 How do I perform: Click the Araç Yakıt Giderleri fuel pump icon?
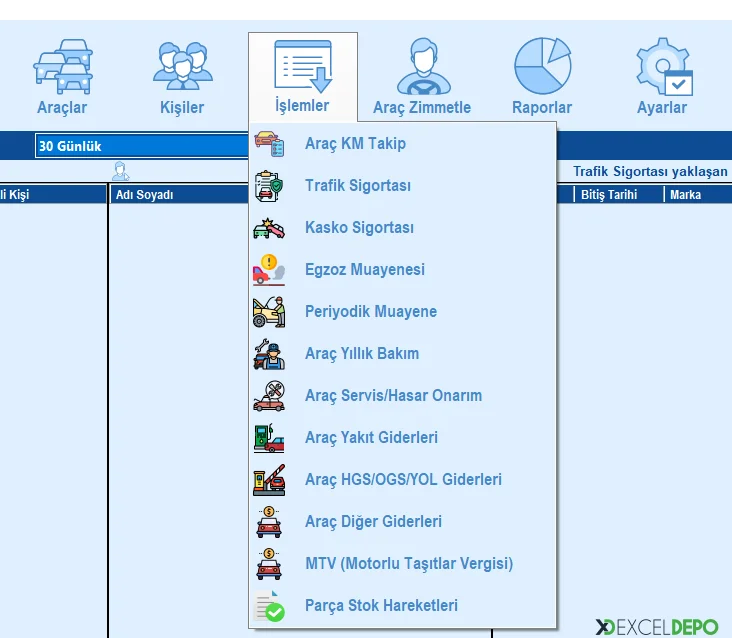[x=269, y=438]
